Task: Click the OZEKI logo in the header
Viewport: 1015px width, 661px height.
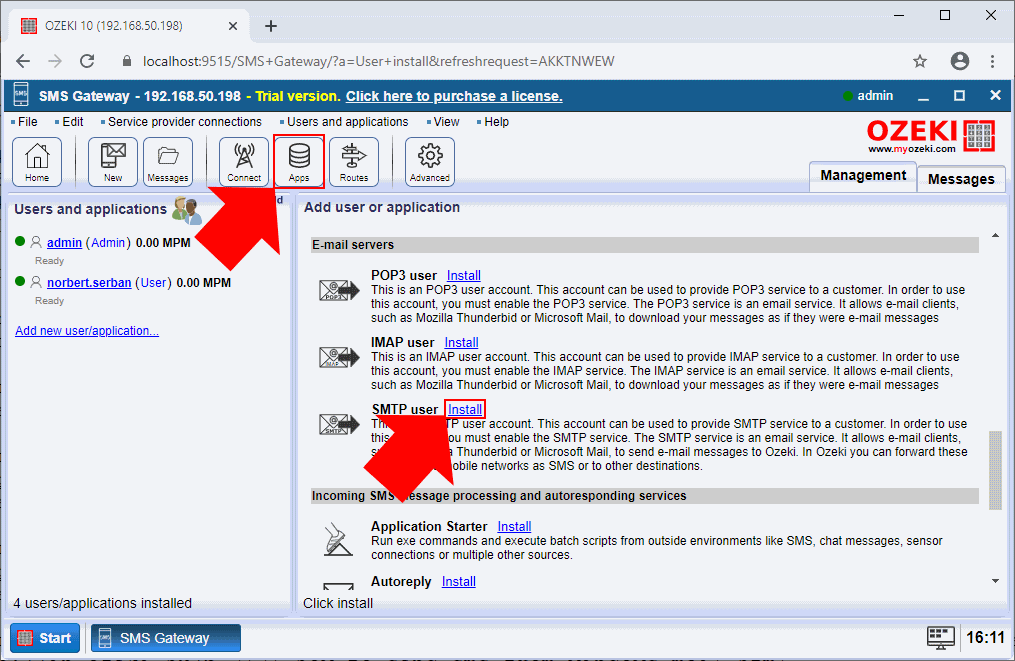Action: pos(931,136)
